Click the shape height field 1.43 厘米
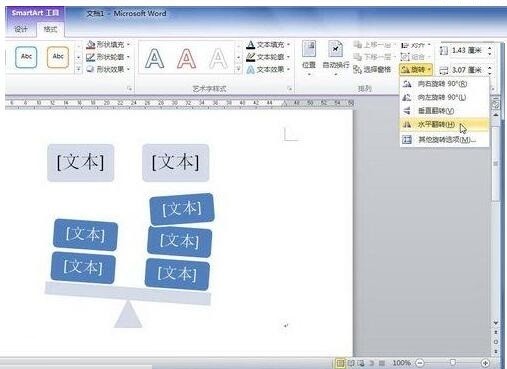The height and width of the screenshot is (369, 507). click(x=468, y=51)
